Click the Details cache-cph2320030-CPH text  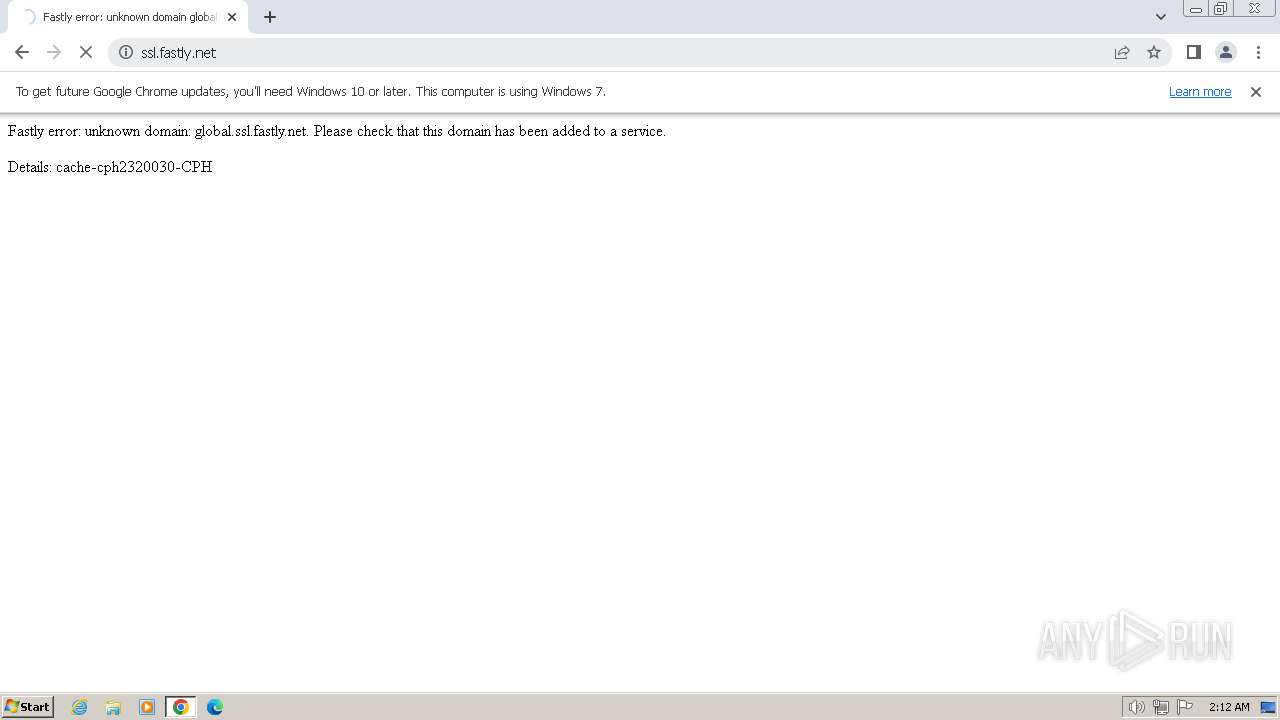[110, 167]
